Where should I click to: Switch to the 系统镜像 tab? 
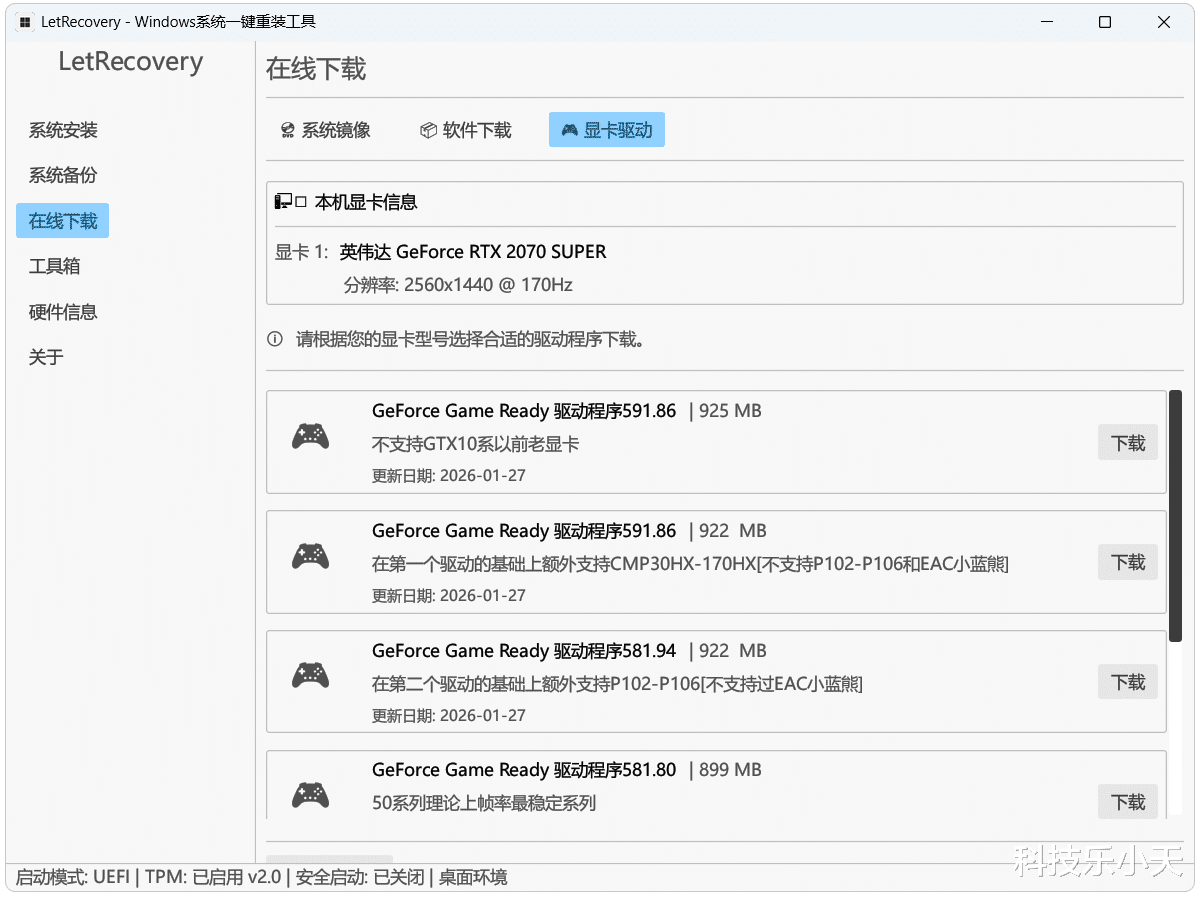(x=325, y=130)
